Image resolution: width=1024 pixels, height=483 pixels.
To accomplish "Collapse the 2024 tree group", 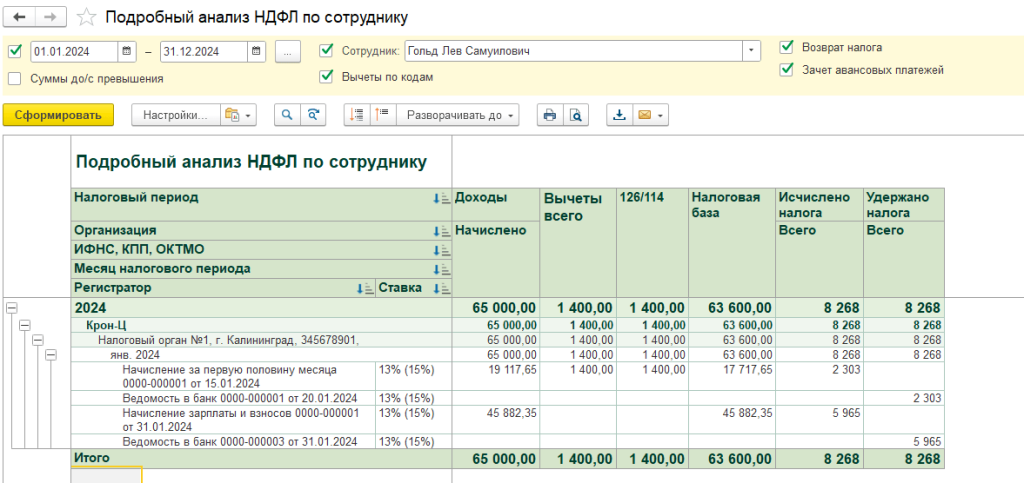I will [12, 308].
